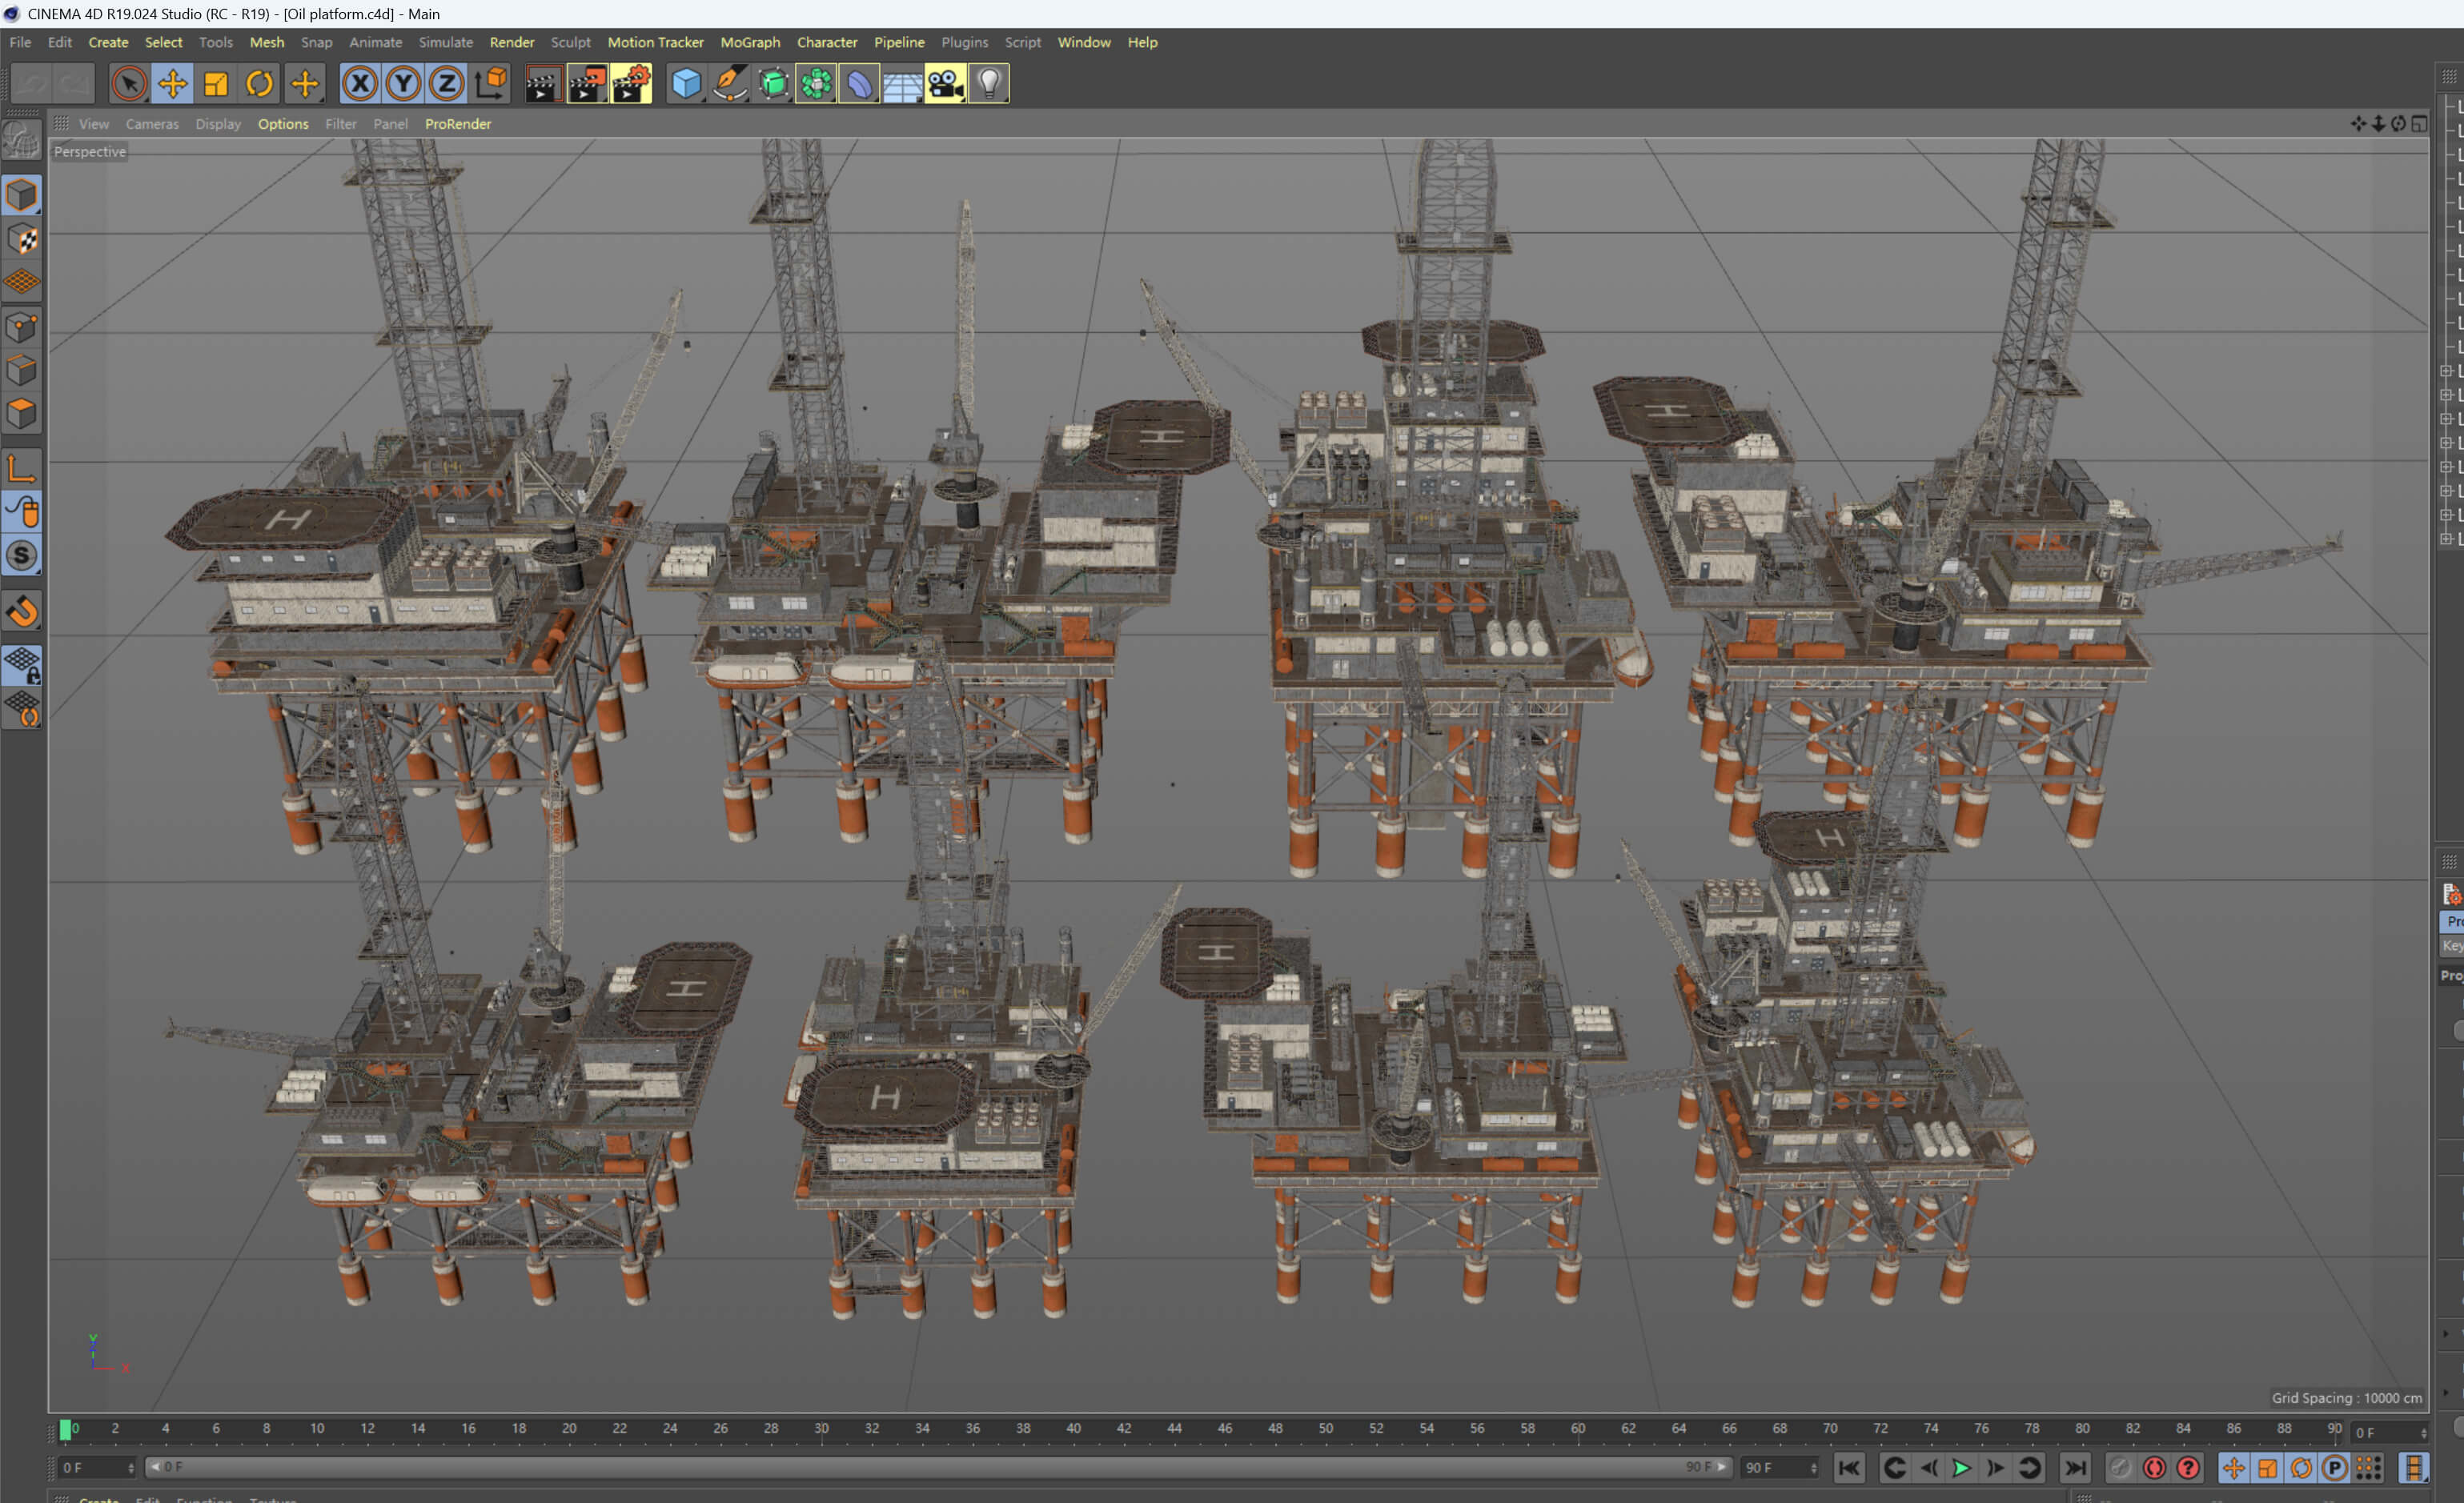The height and width of the screenshot is (1503, 2464).
Task: Render to Picture Viewer icon
Action: point(587,84)
